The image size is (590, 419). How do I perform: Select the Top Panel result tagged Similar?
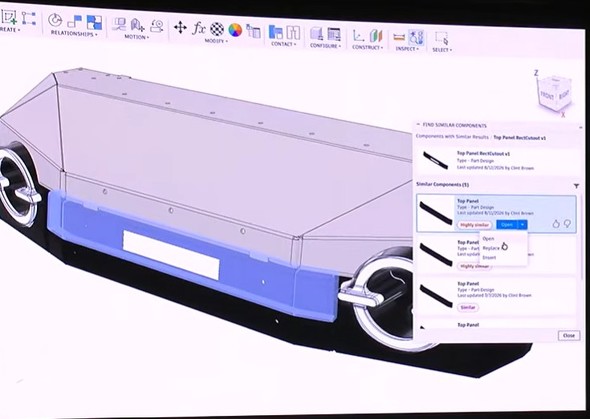click(x=496, y=296)
